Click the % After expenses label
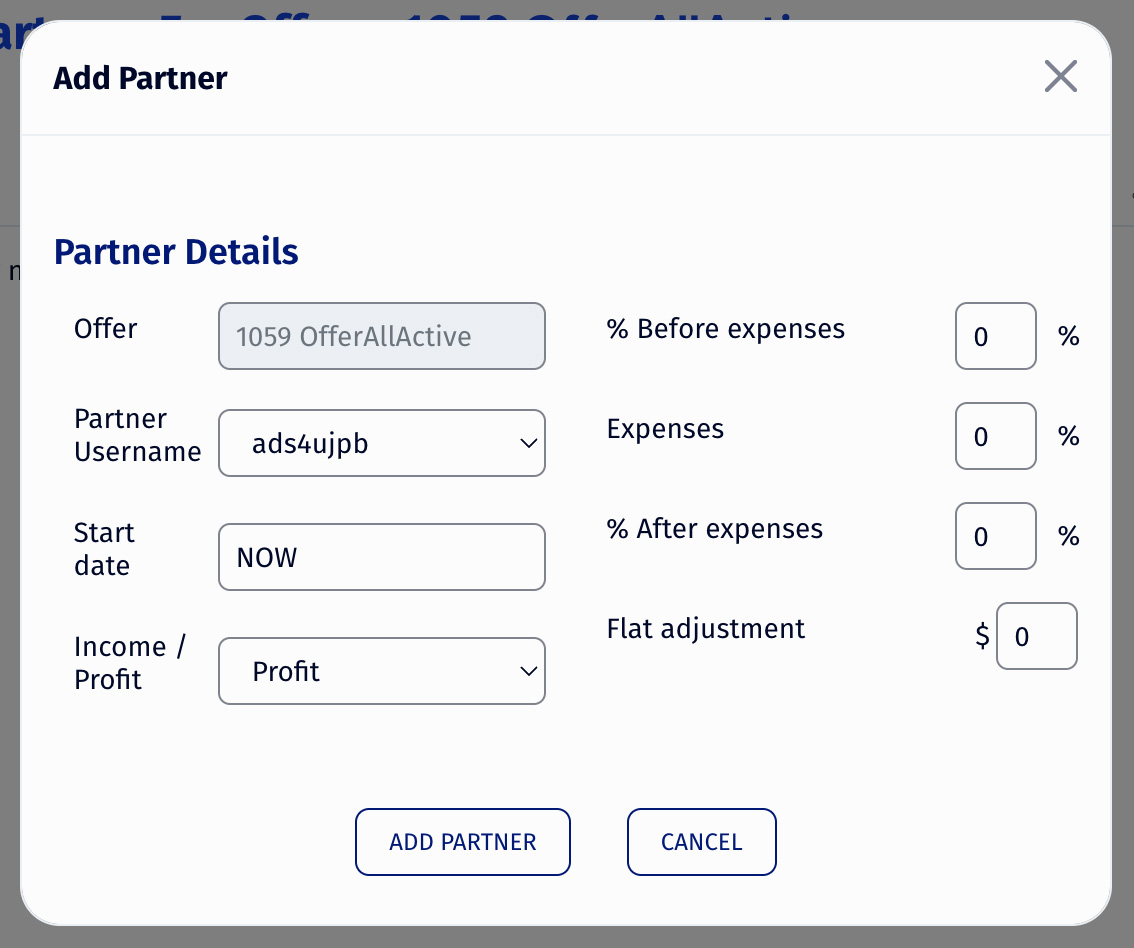 coord(715,529)
